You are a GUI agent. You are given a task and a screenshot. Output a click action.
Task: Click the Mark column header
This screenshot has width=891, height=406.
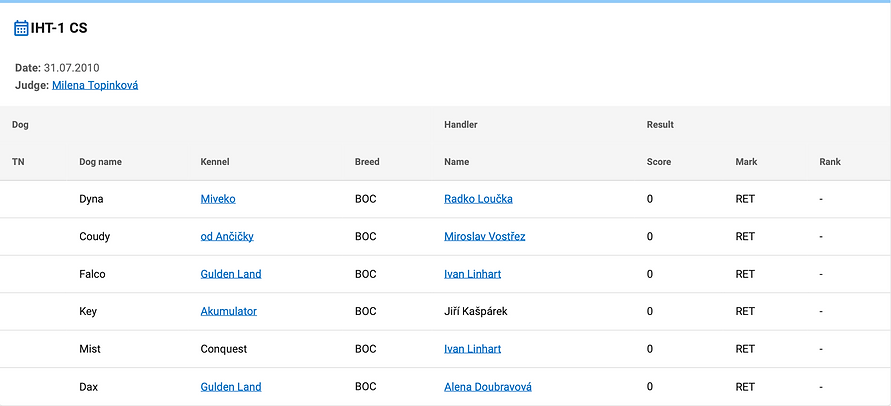pyautogui.click(x=746, y=162)
